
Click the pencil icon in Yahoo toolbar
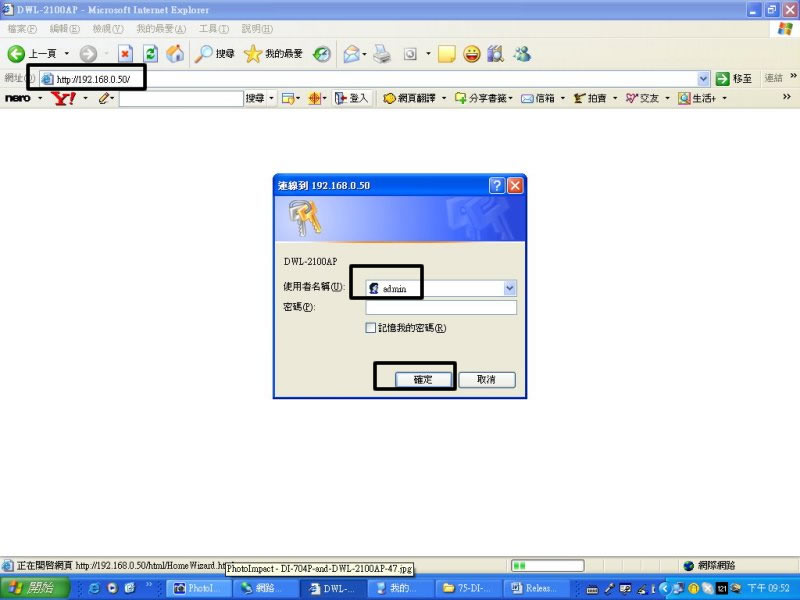(x=104, y=98)
